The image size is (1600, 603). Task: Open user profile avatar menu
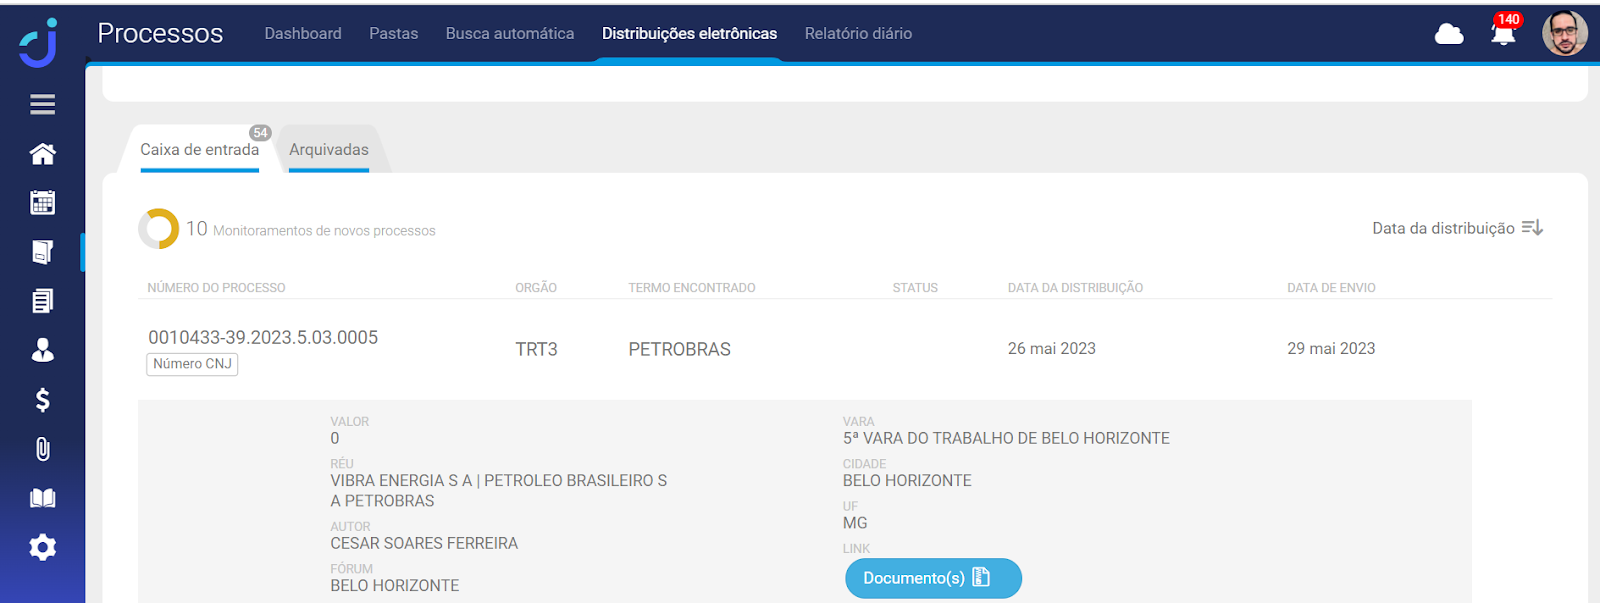1564,34
